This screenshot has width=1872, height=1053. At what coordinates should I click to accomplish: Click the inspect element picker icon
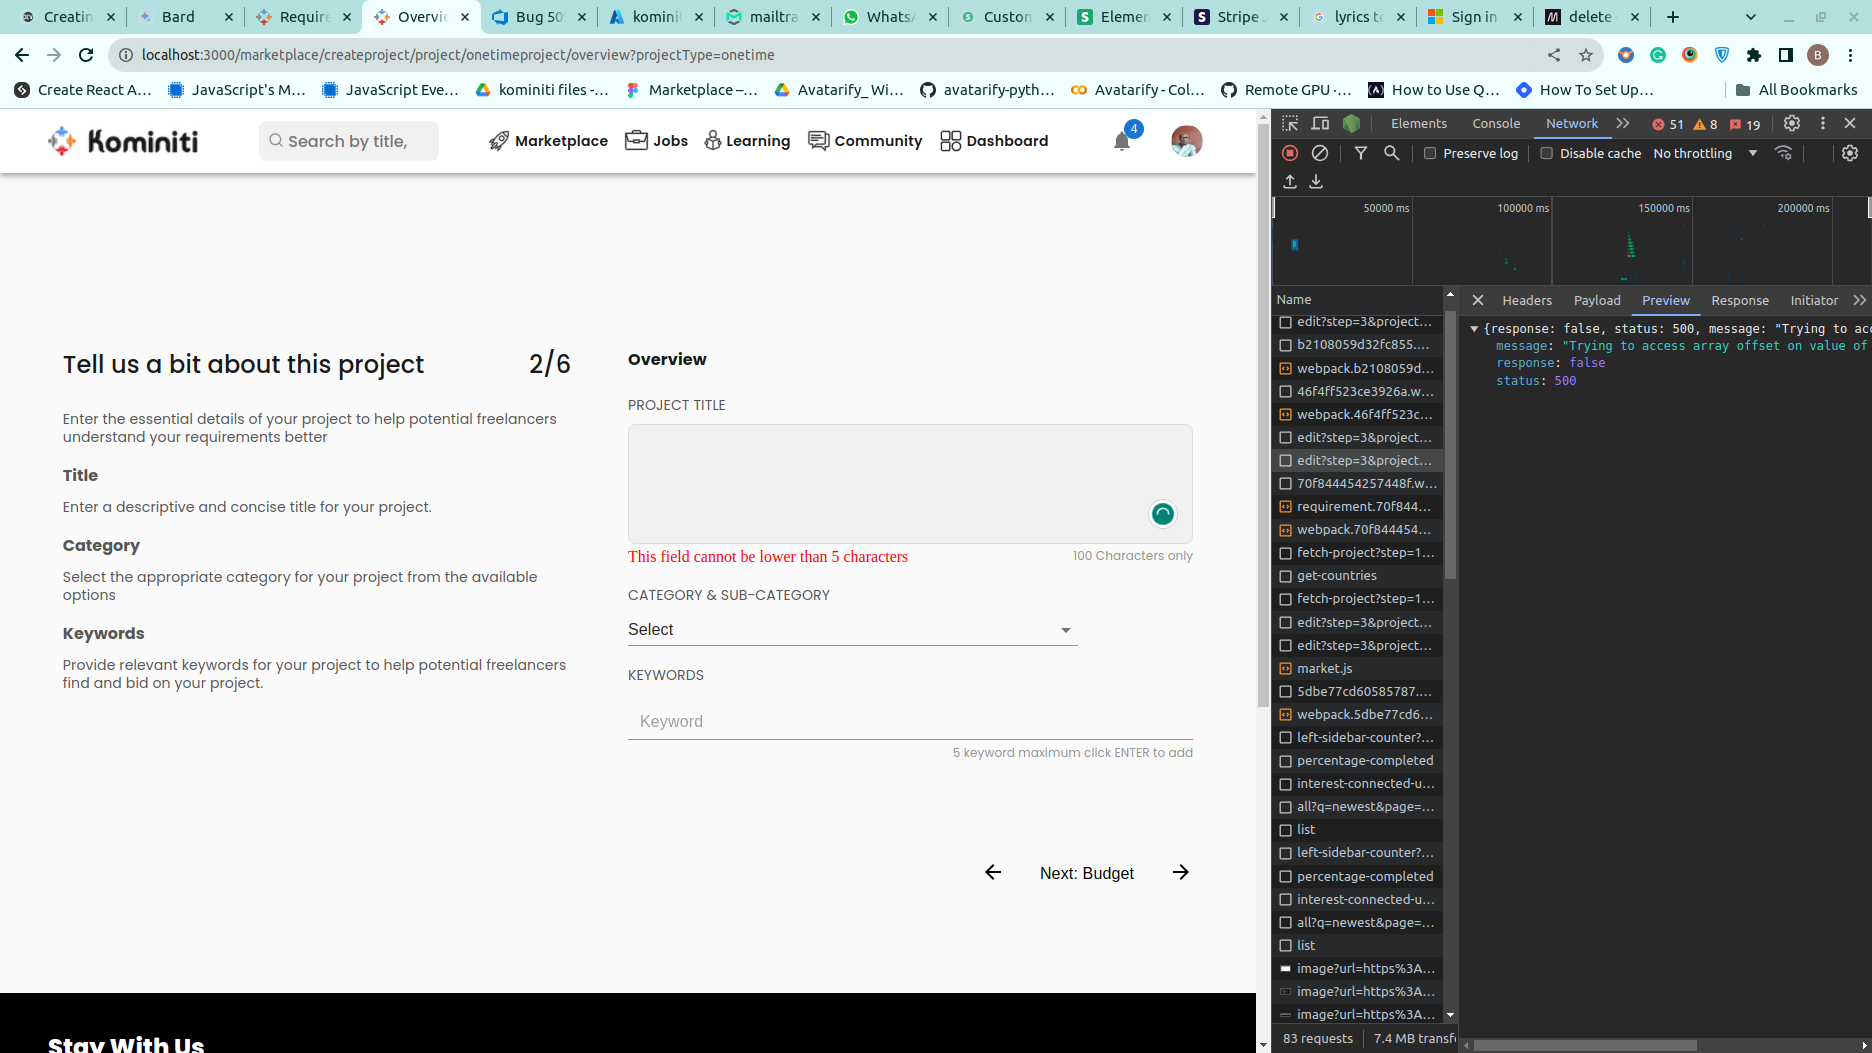click(1290, 123)
